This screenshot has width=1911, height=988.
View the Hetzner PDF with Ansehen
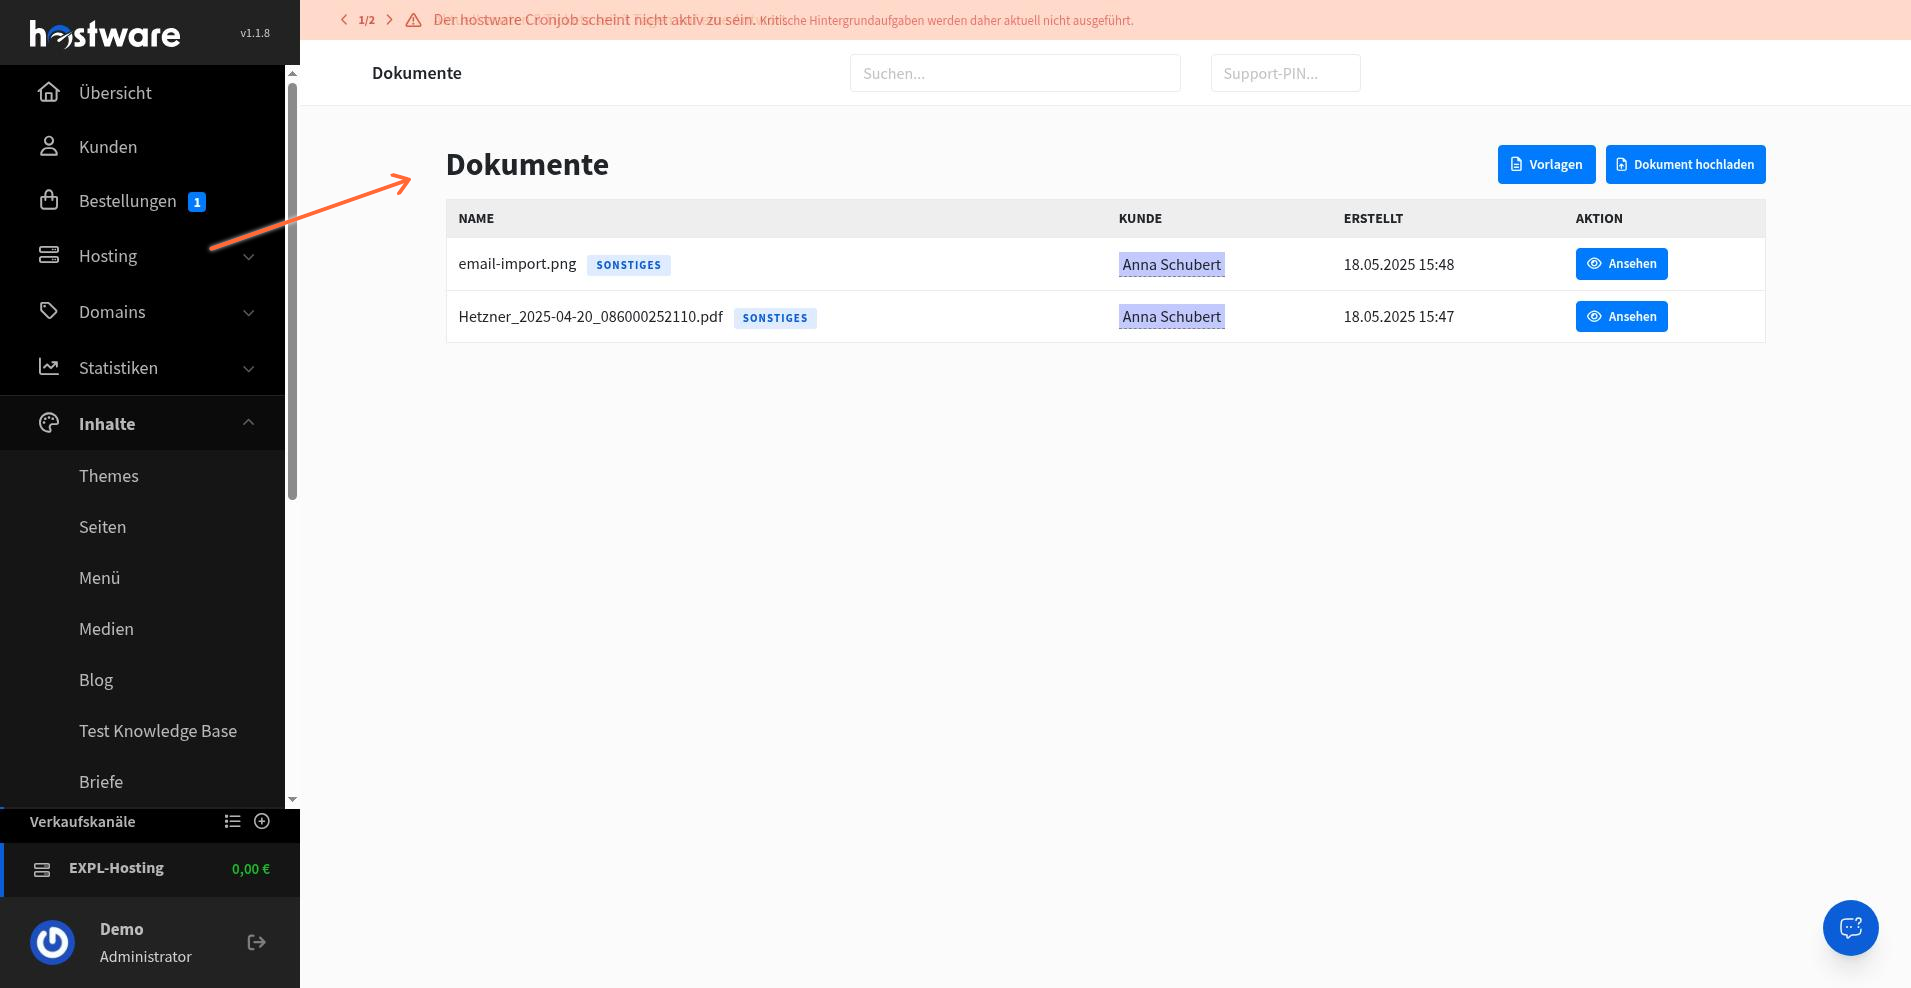coord(1621,317)
